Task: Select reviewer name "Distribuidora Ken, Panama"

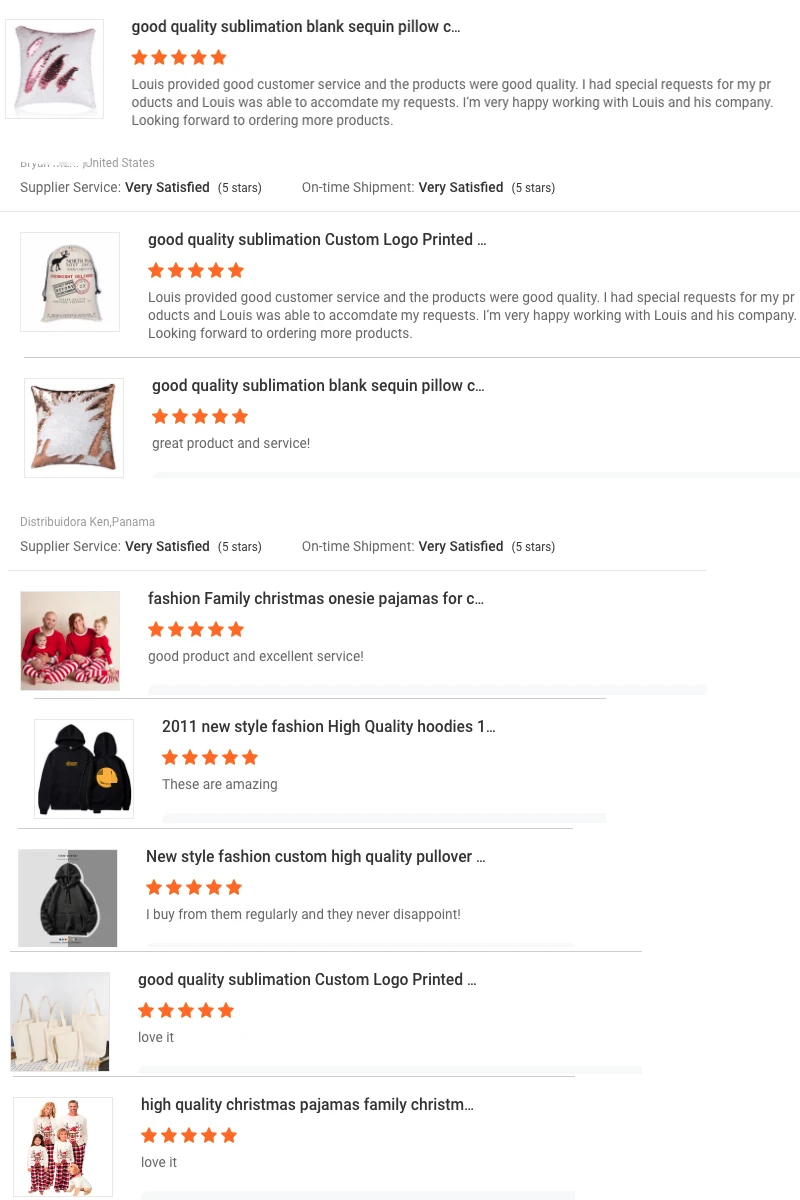Action: [87, 522]
